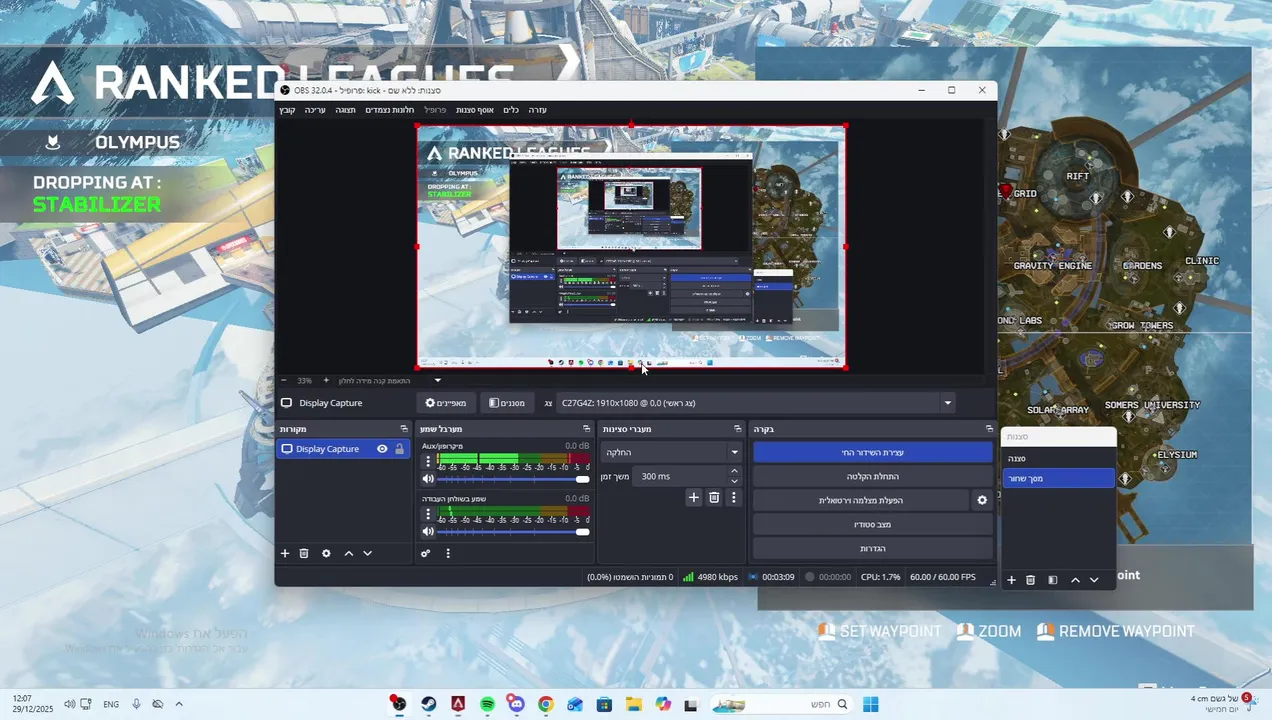Viewport: 1272px width, 720px height.
Task: Open virtual camera settings gear
Action: (982, 500)
